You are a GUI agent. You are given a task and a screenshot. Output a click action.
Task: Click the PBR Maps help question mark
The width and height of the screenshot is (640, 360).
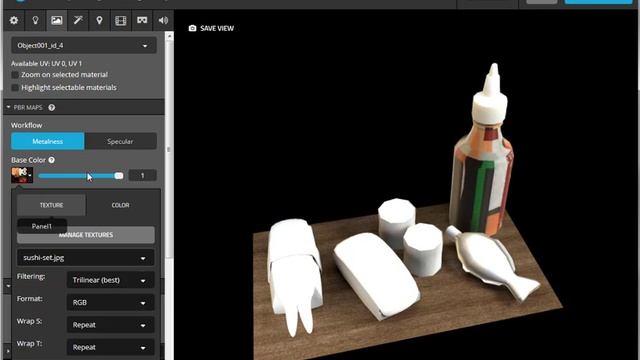coord(51,107)
